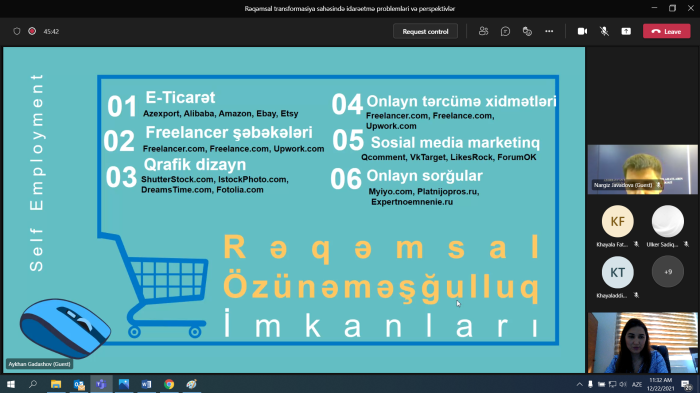Viewport: 700px width, 393px height.
Task: Select the KF participant avatar
Action: pyautogui.click(x=617, y=221)
